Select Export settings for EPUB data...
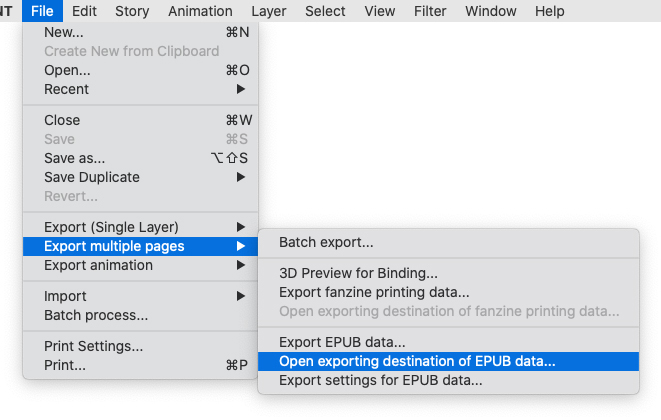661x420 pixels. tap(380, 380)
